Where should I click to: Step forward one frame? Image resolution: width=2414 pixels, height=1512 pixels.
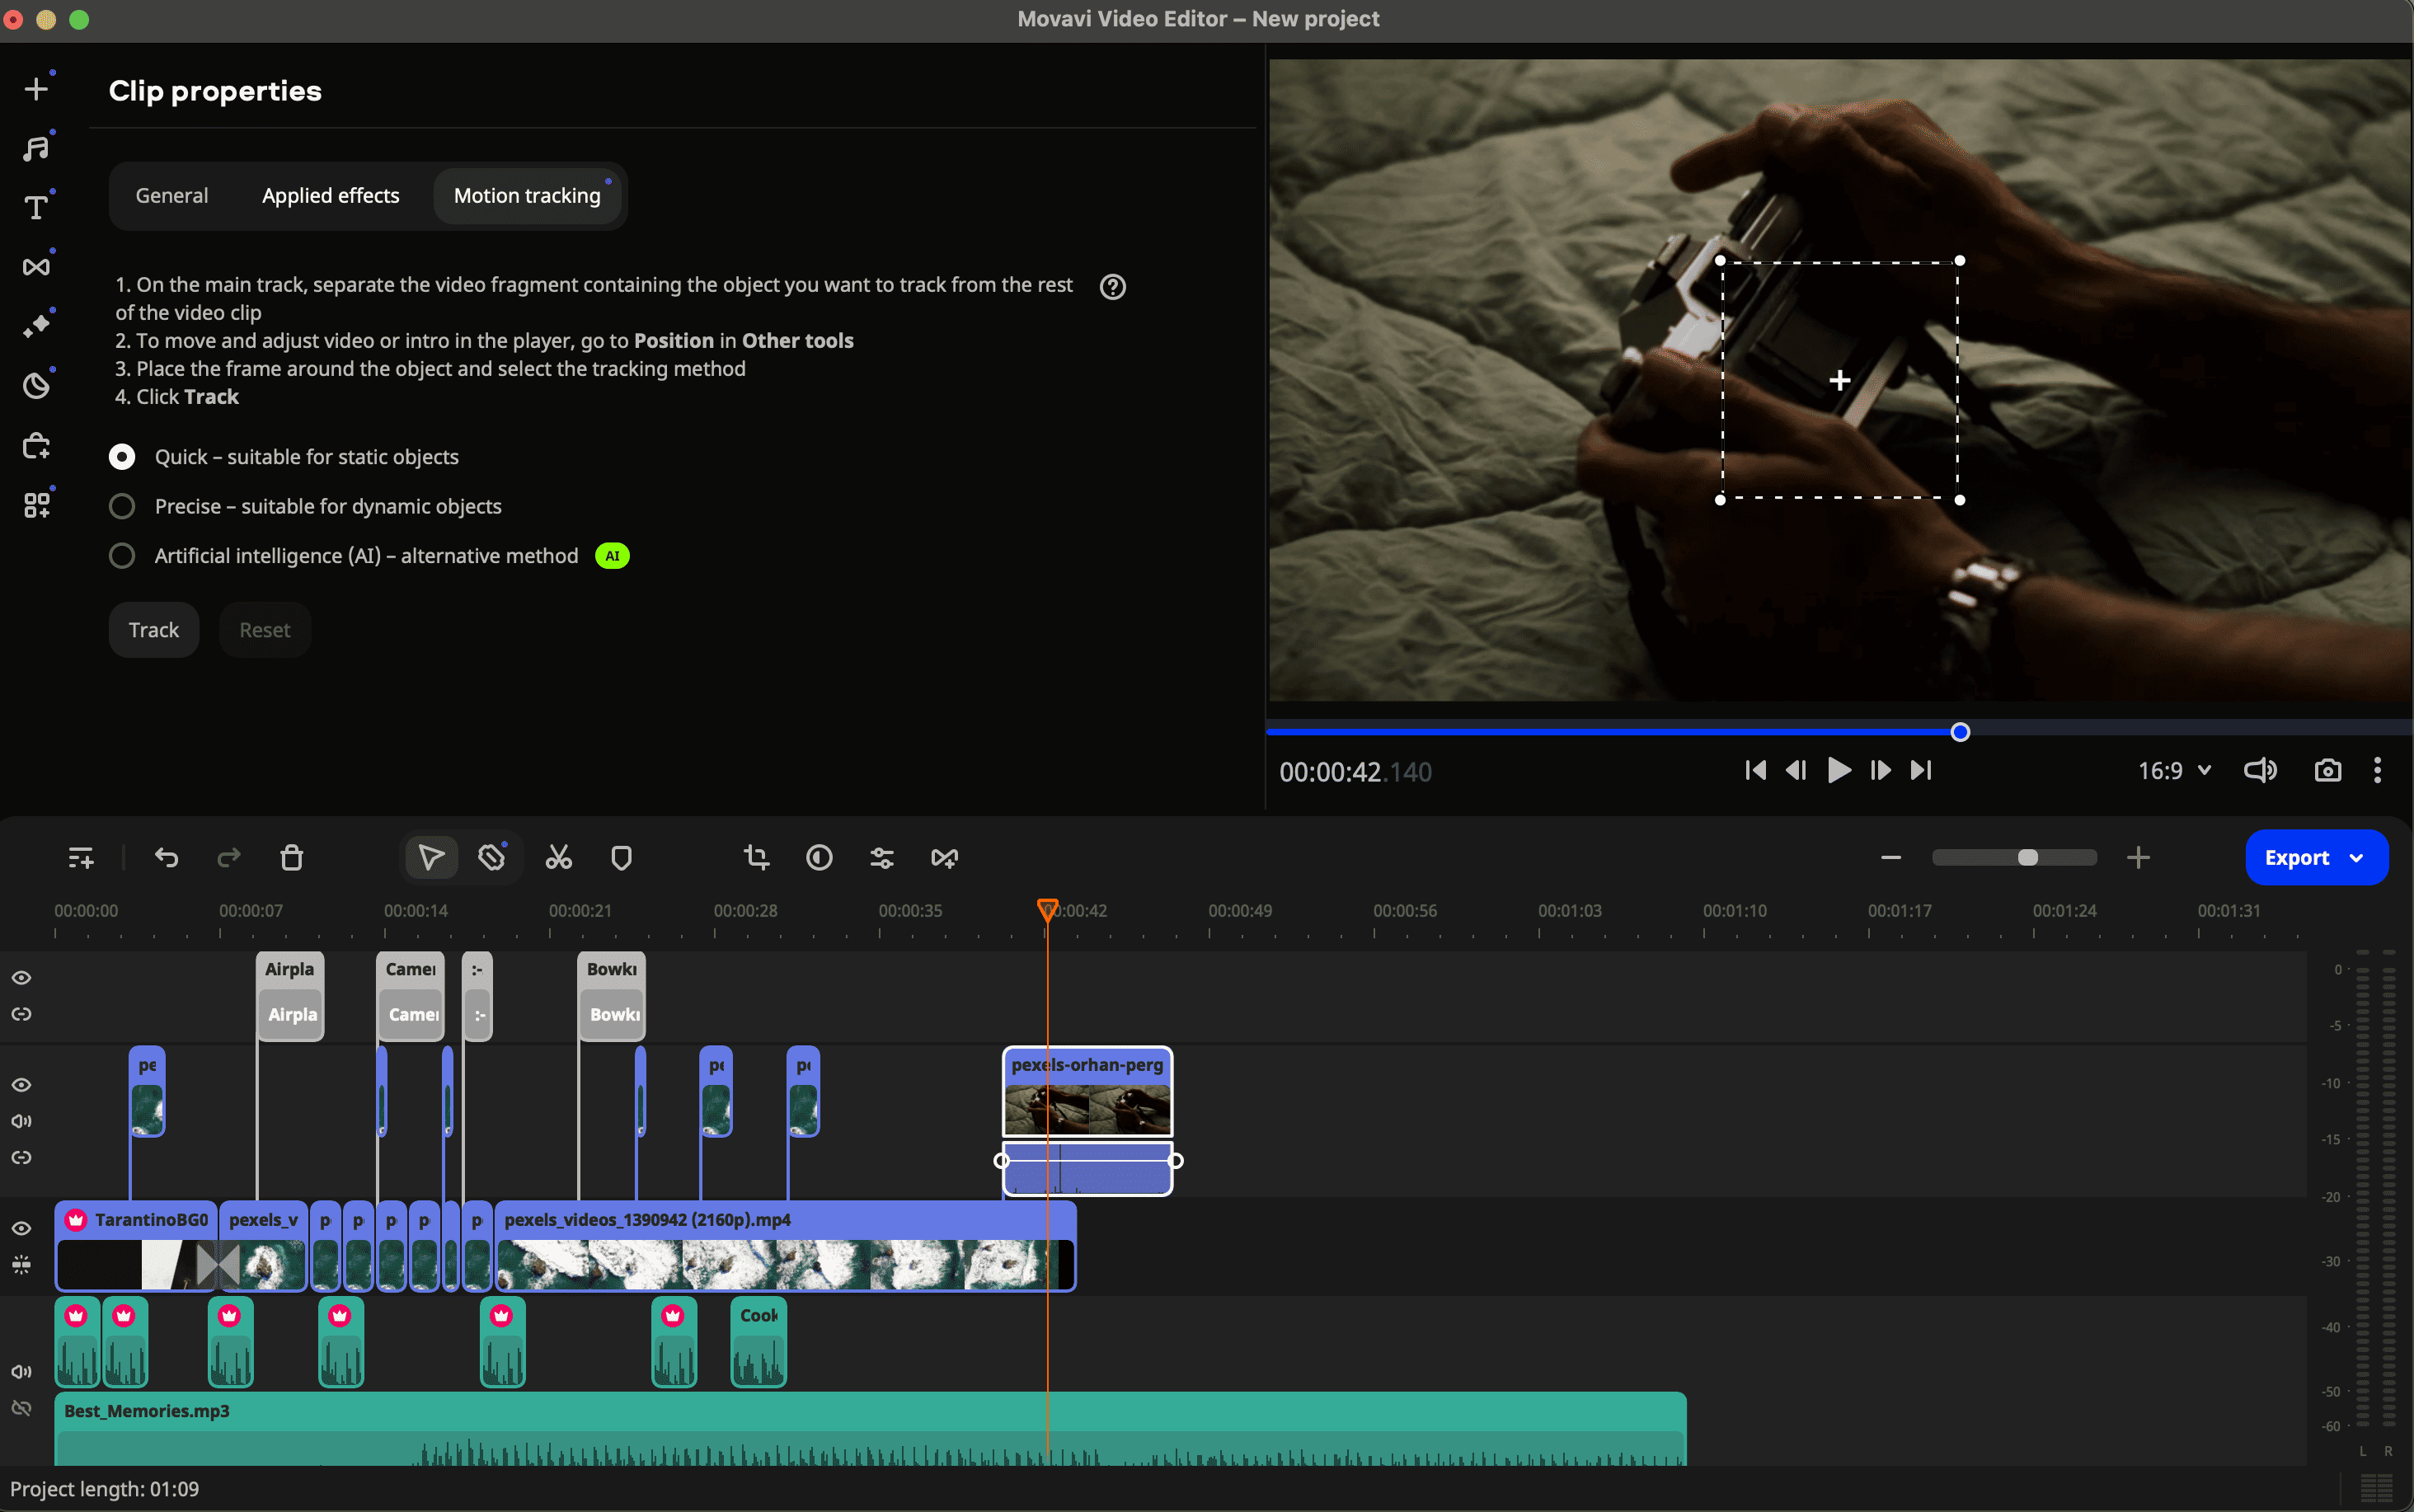tap(1880, 770)
